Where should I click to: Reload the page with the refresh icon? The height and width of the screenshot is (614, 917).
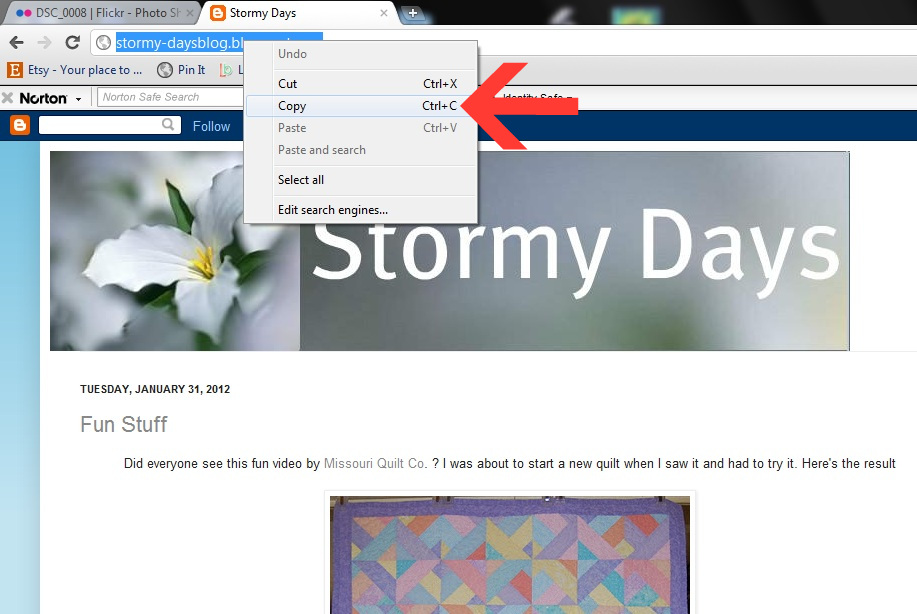pos(73,42)
